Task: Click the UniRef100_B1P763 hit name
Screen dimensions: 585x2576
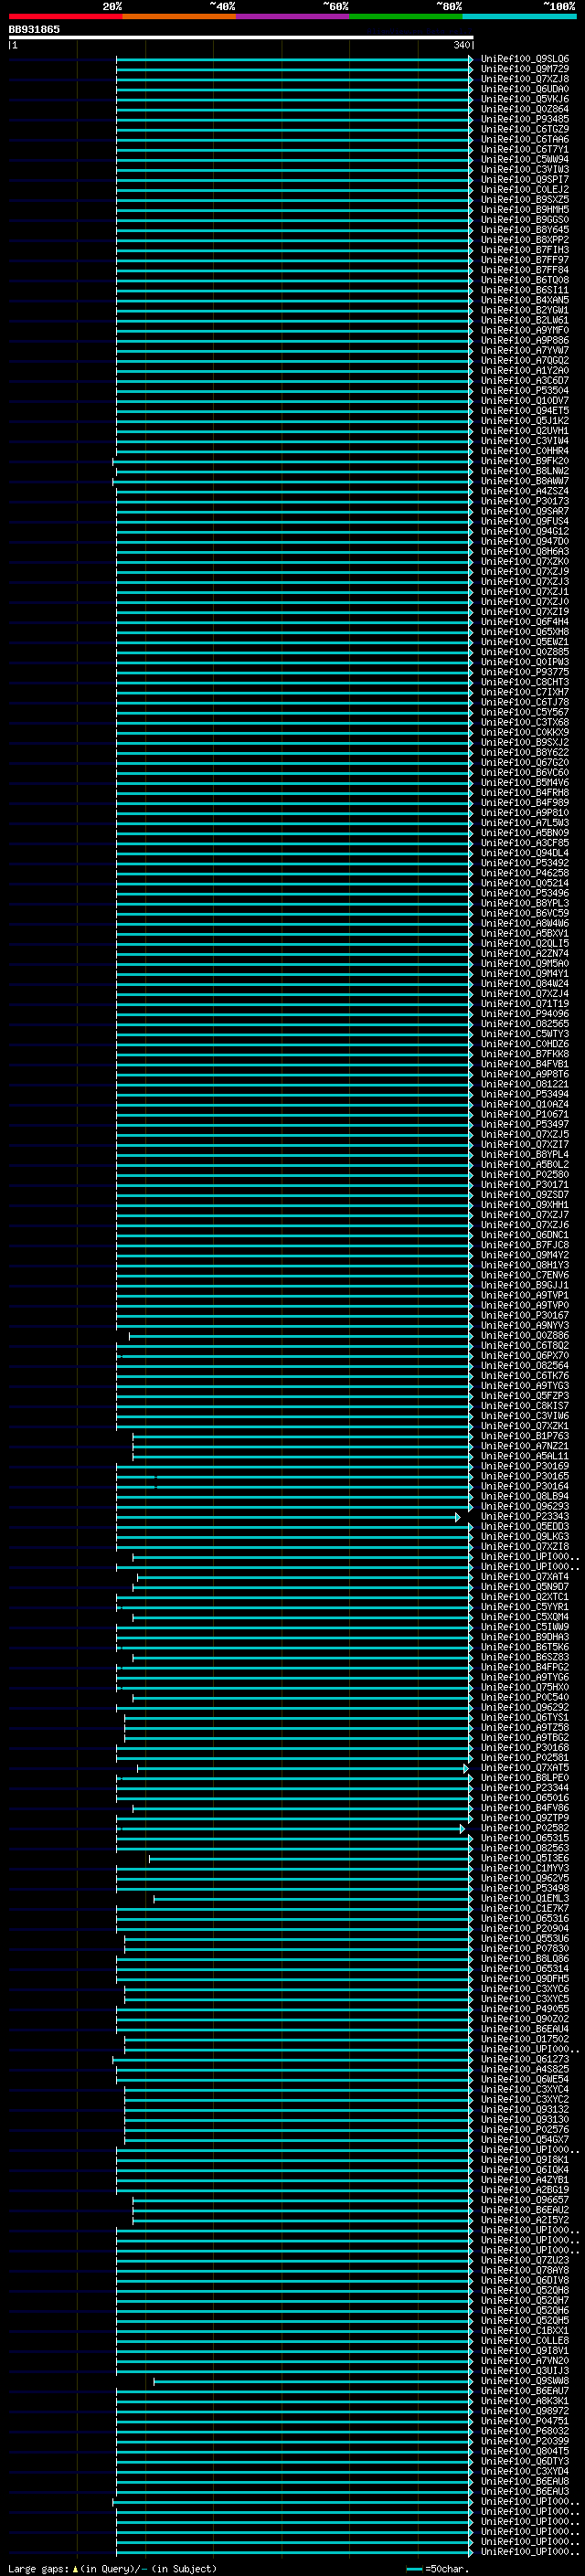Action: pos(525,1437)
